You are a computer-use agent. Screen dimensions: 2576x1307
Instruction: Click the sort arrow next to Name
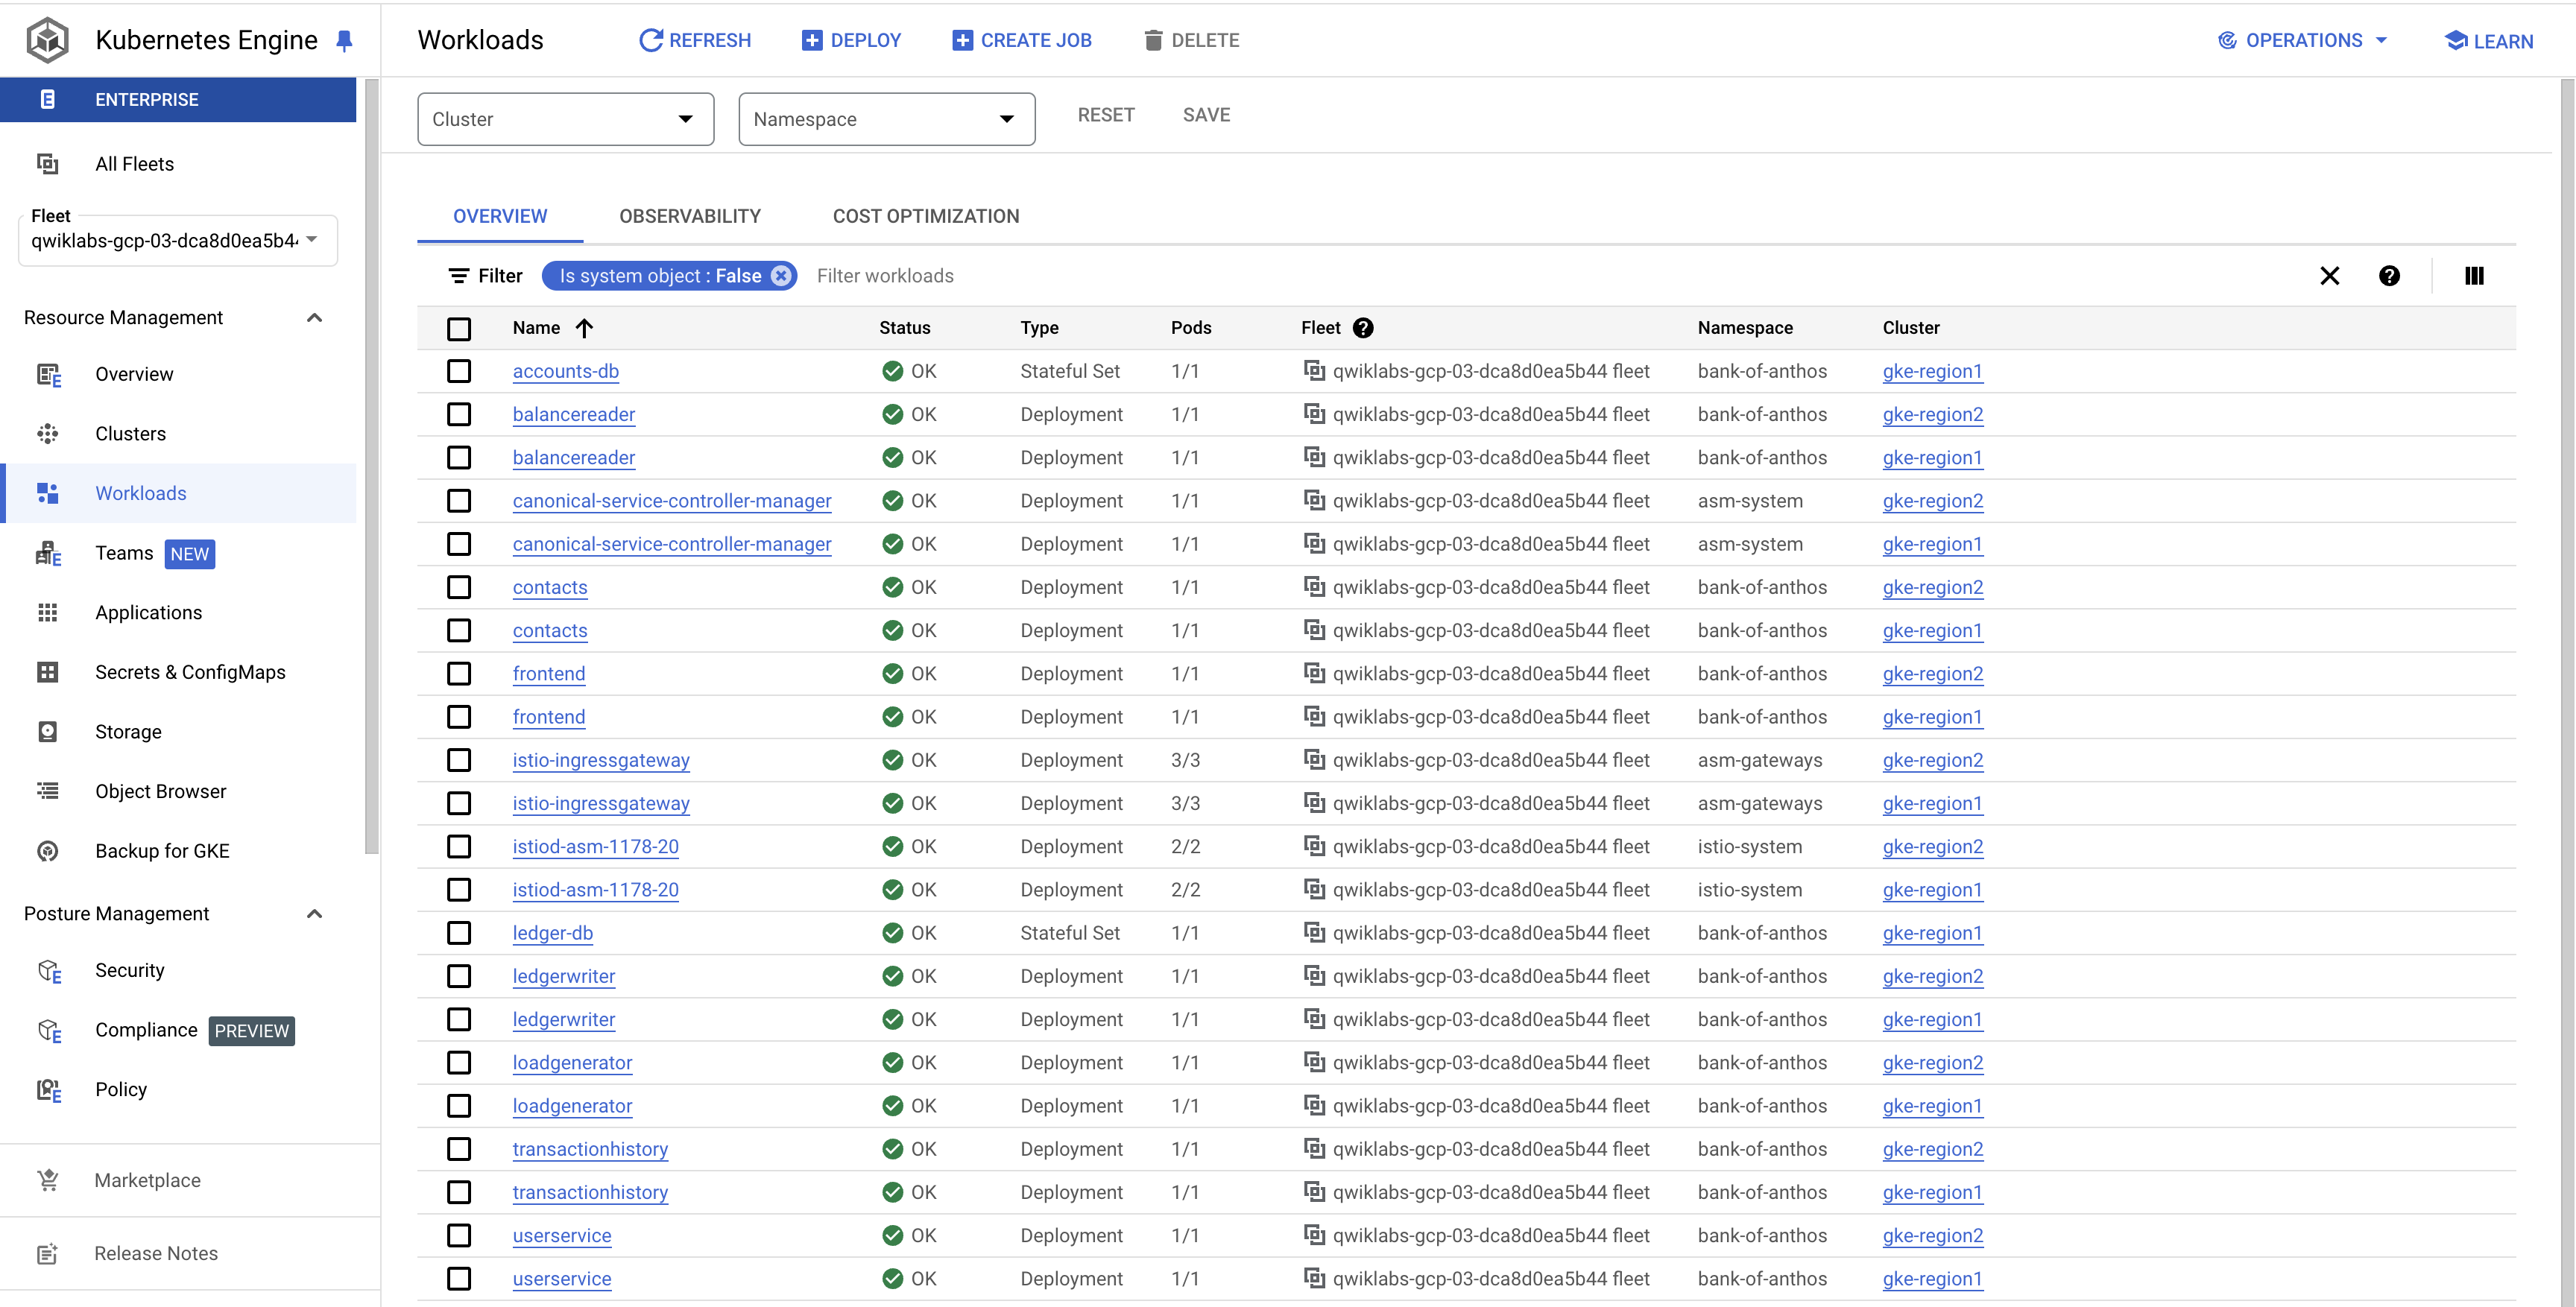click(x=584, y=328)
